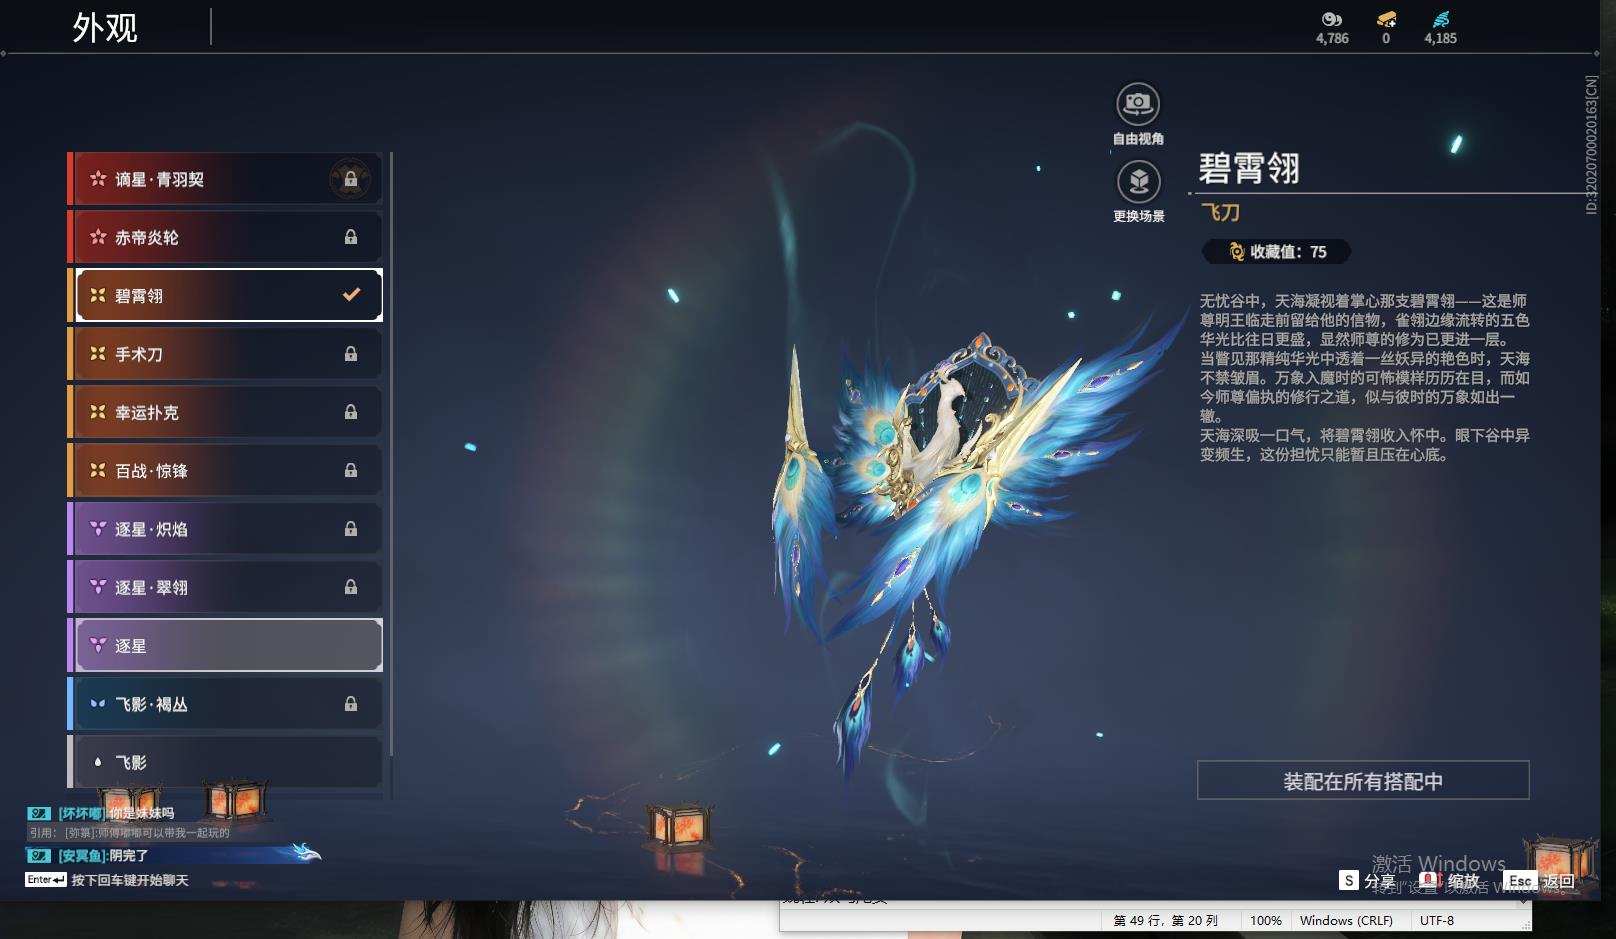Click lock icon on 逐星·炽焰 row
The image size is (1616, 939).
[x=351, y=529]
